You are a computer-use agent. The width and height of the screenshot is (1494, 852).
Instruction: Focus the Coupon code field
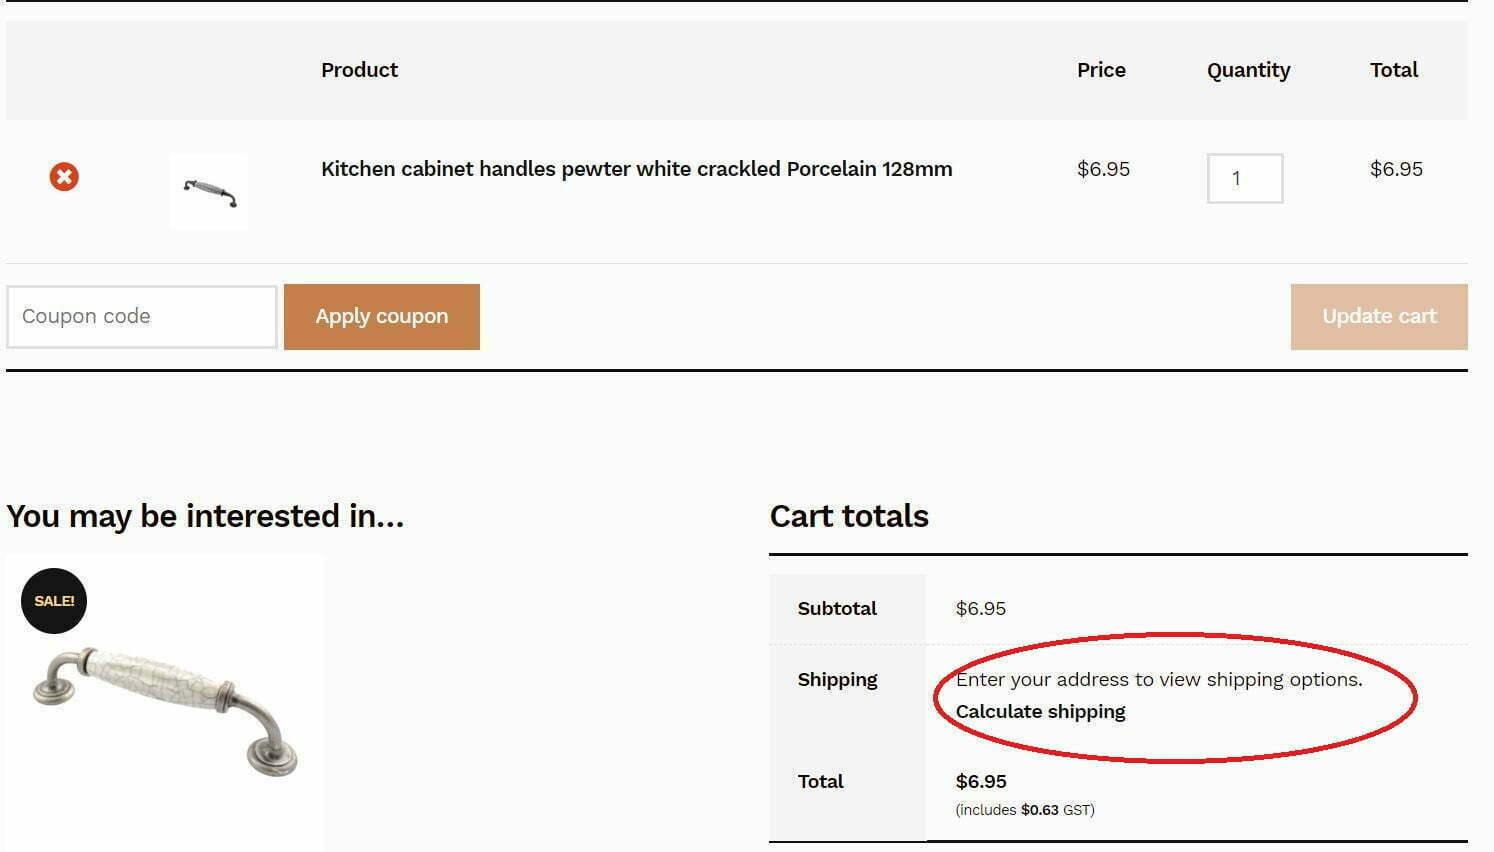click(141, 317)
